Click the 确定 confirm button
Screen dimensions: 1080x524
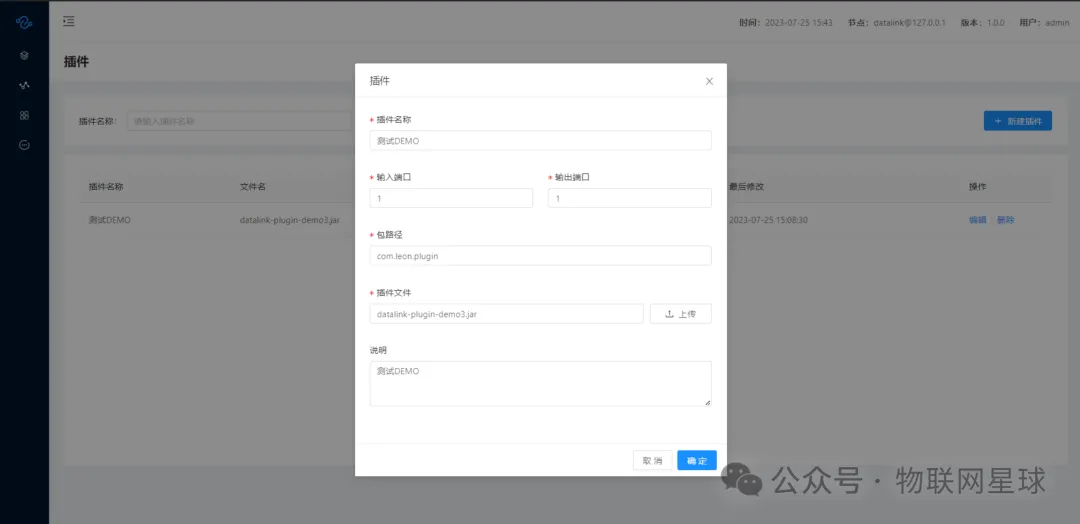[697, 460]
